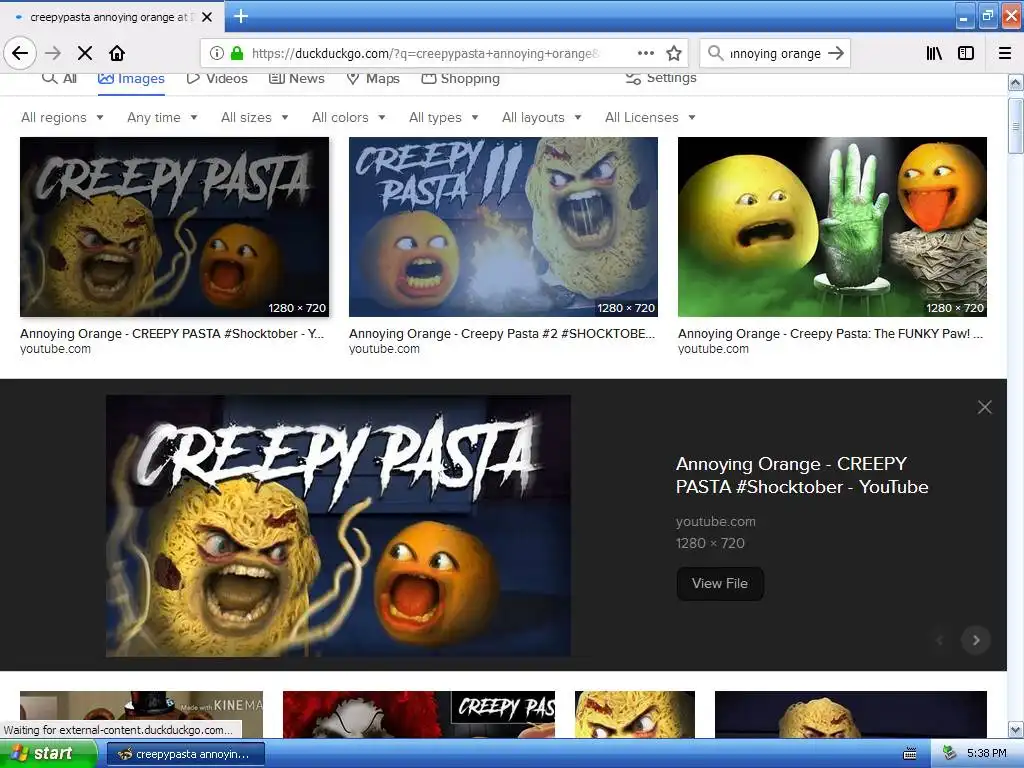This screenshot has width=1024, height=768.
Task: Click the View File button
Action: [x=720, y=584]
